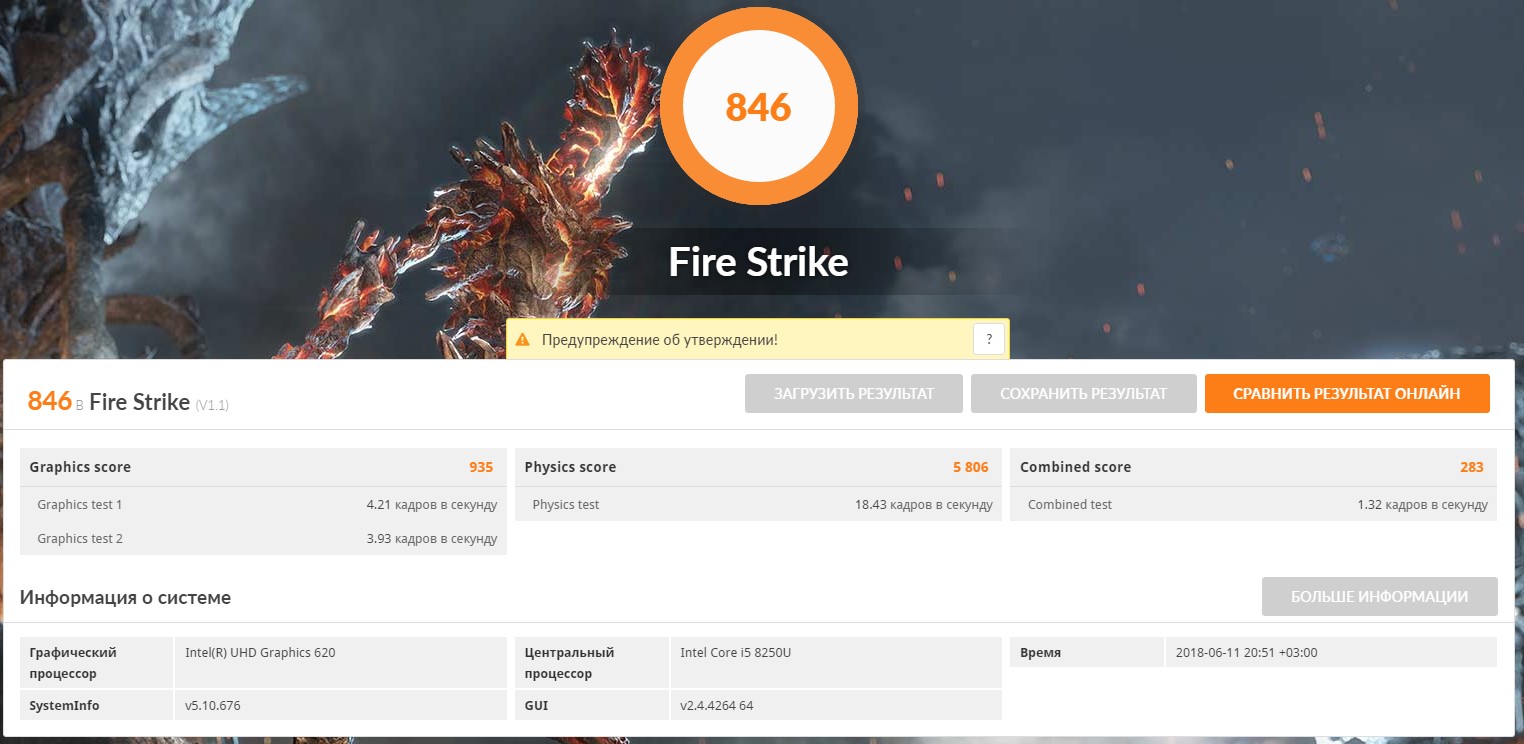Click the Combined score header

[1075, 467]
